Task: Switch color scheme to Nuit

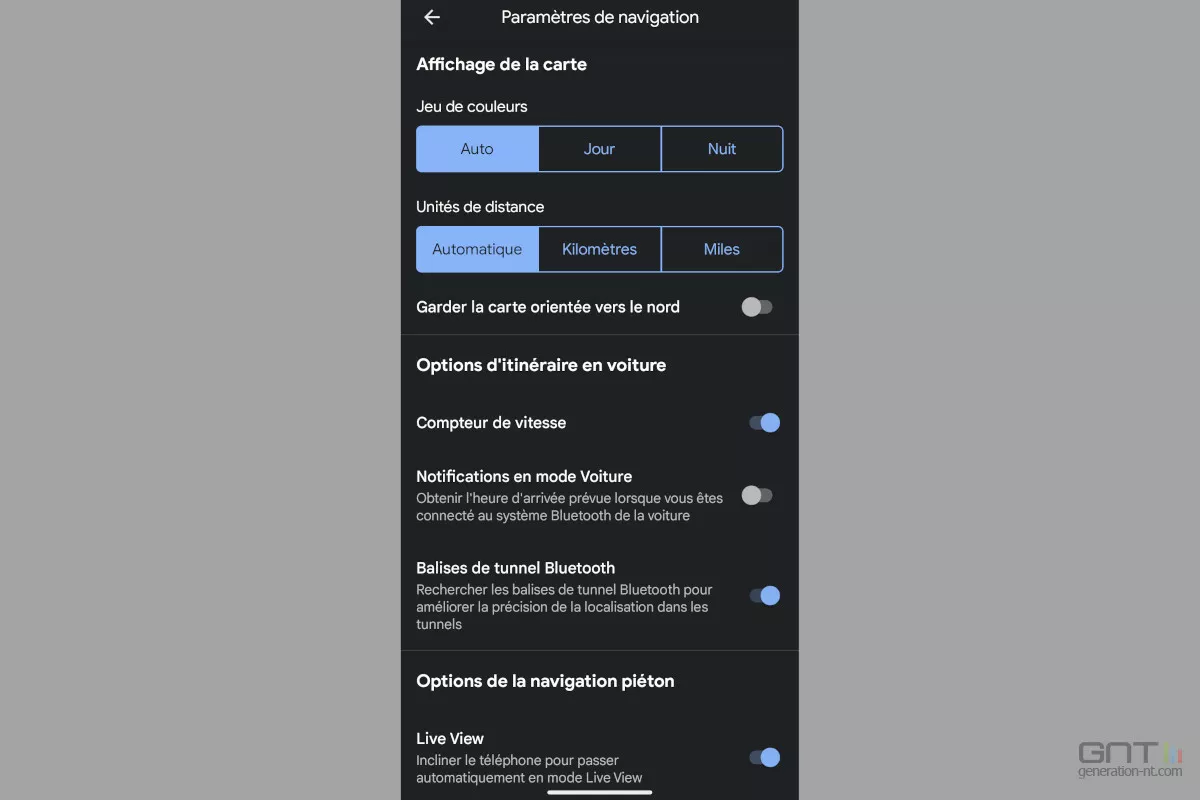Action: click(721, 149)
